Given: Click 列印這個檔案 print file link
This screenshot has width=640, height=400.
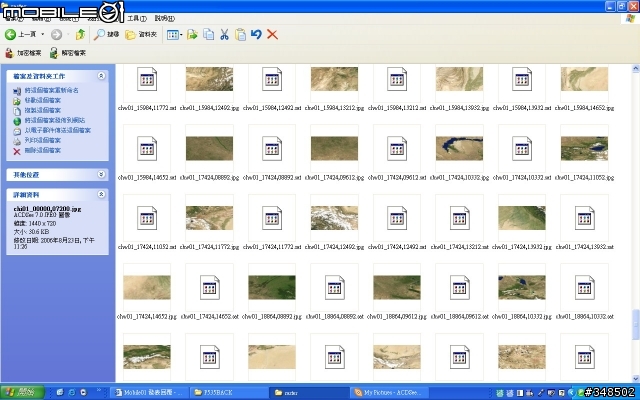Looking at the screenshot, I should (x=43, y=140).
